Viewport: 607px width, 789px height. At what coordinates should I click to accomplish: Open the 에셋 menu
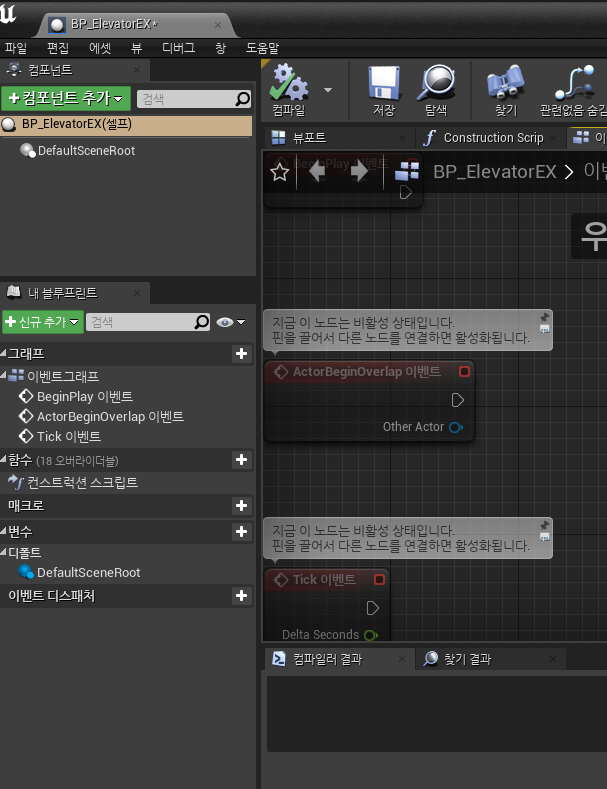(100, 48)
